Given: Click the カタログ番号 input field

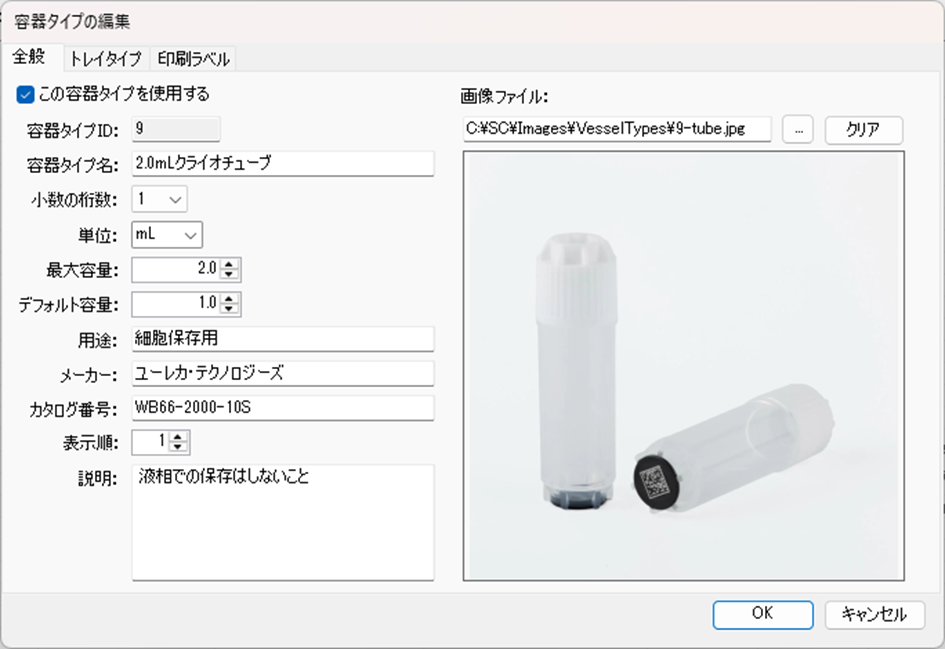Looking at the screenshot, I should tap(283, 408).
